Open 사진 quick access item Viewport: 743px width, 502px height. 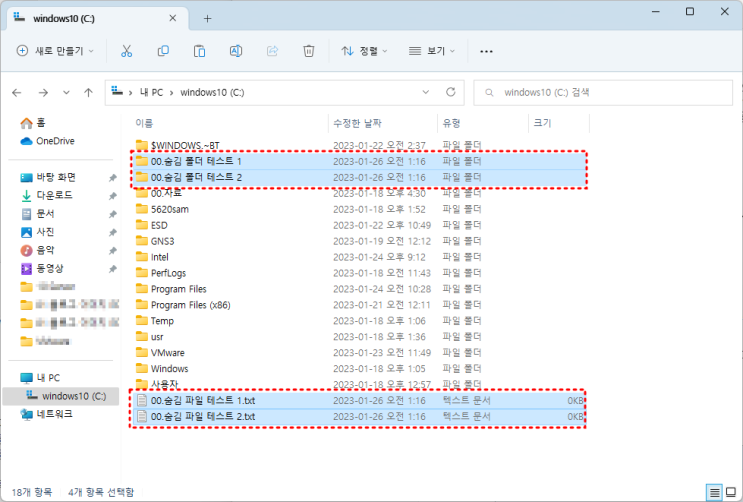point(38,232)
